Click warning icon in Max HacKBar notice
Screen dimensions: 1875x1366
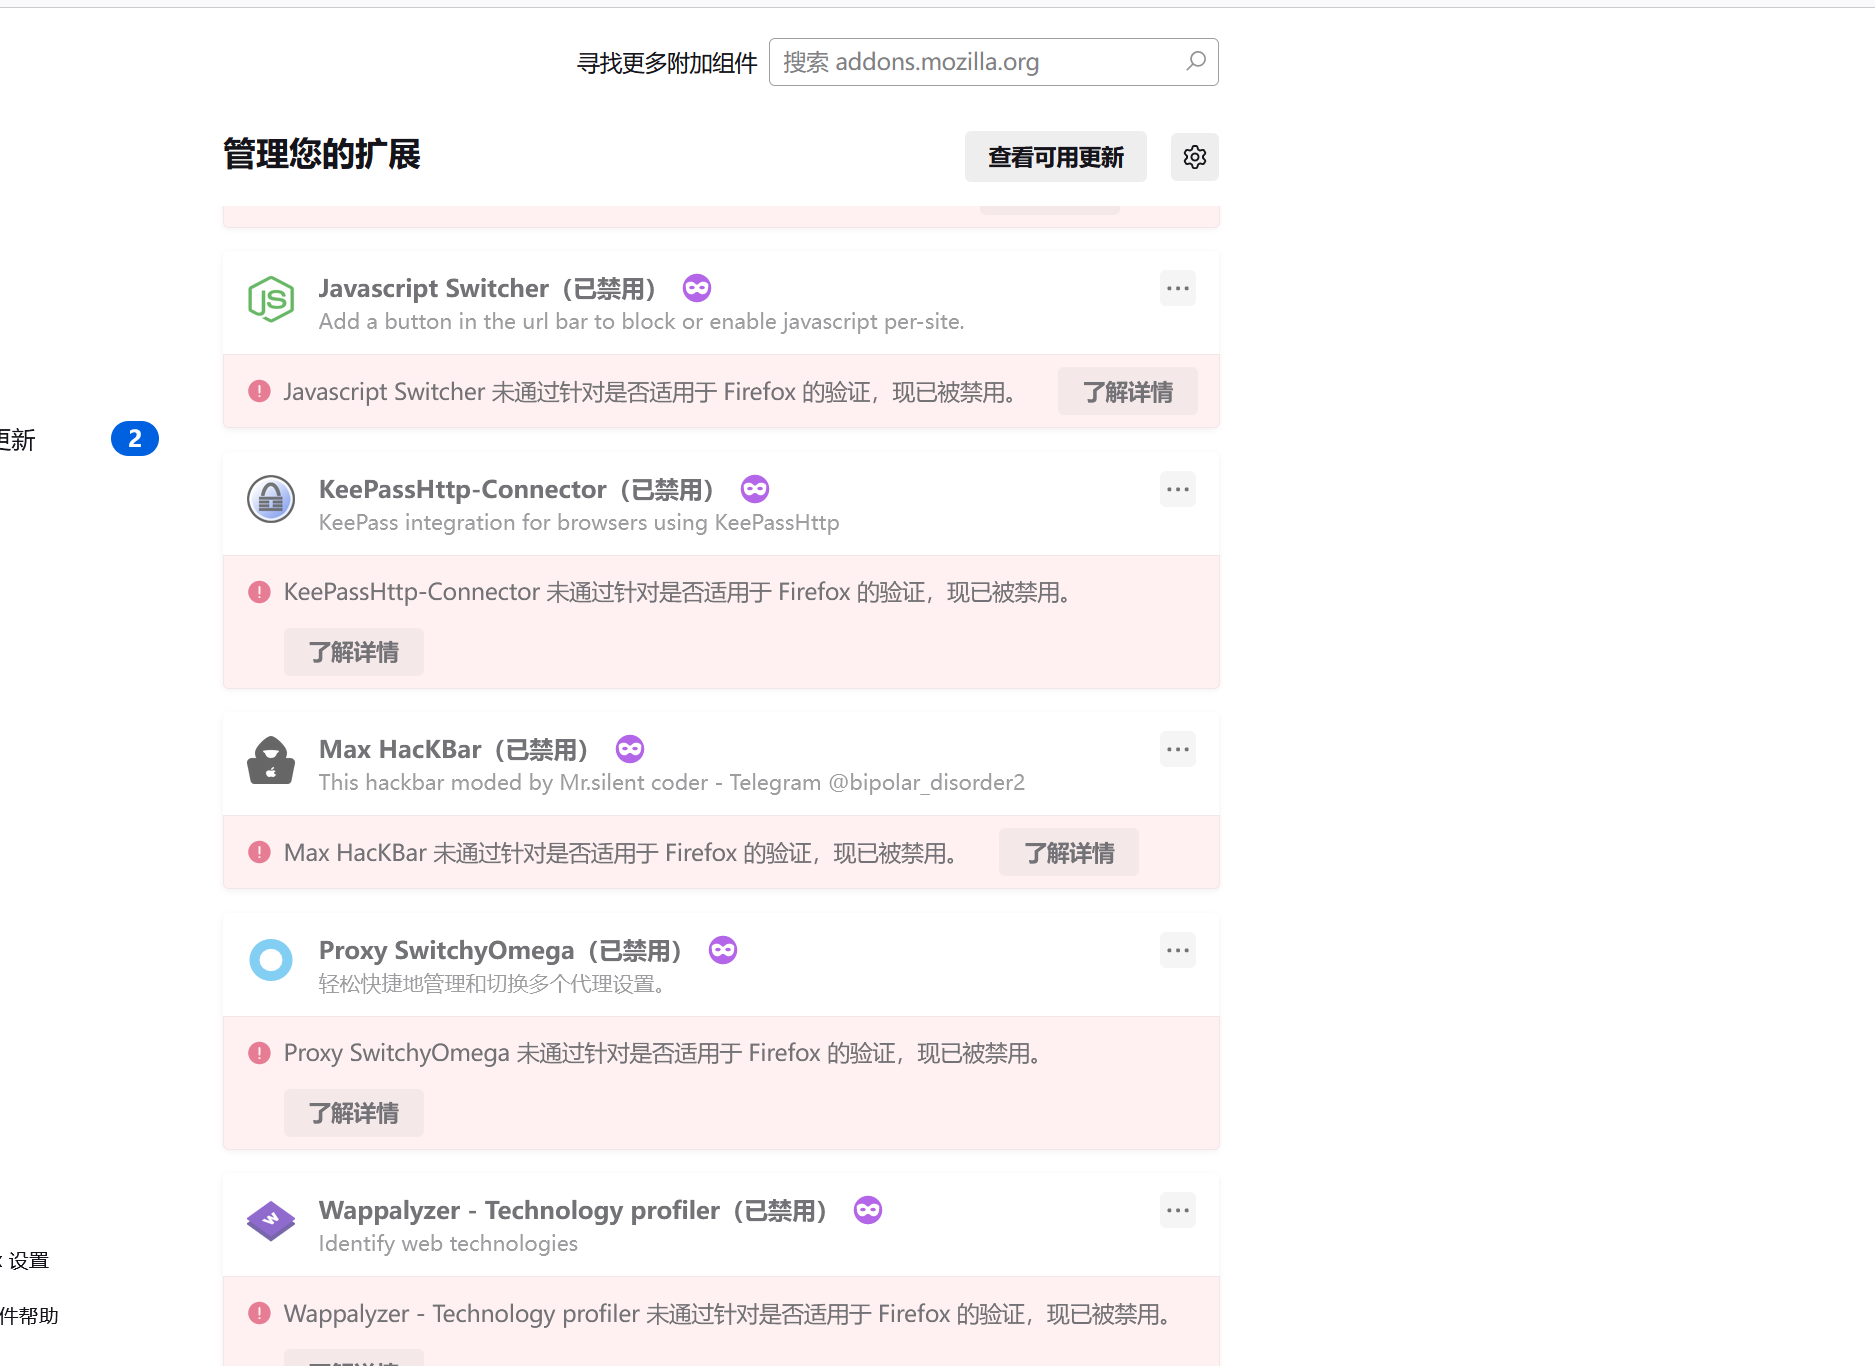click(x=259, y=852)
